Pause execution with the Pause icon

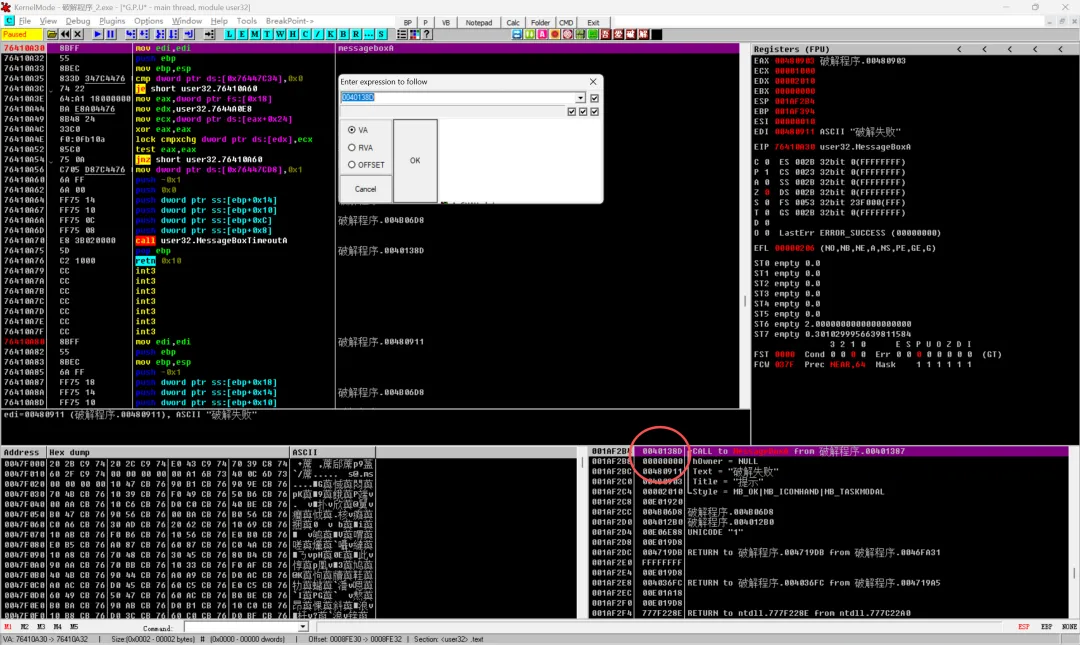(x=110, y=34)
